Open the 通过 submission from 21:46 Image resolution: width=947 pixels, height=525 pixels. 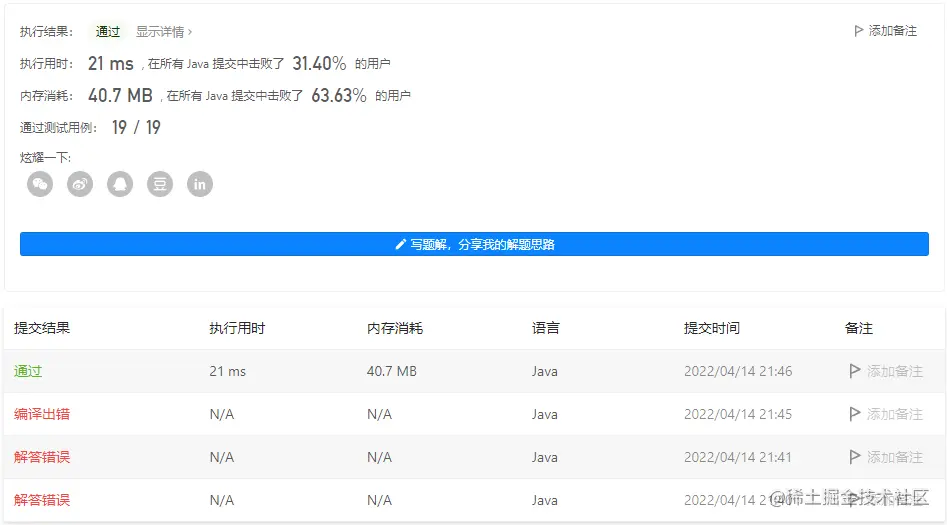pyautogui.click(x=28, y=371)
